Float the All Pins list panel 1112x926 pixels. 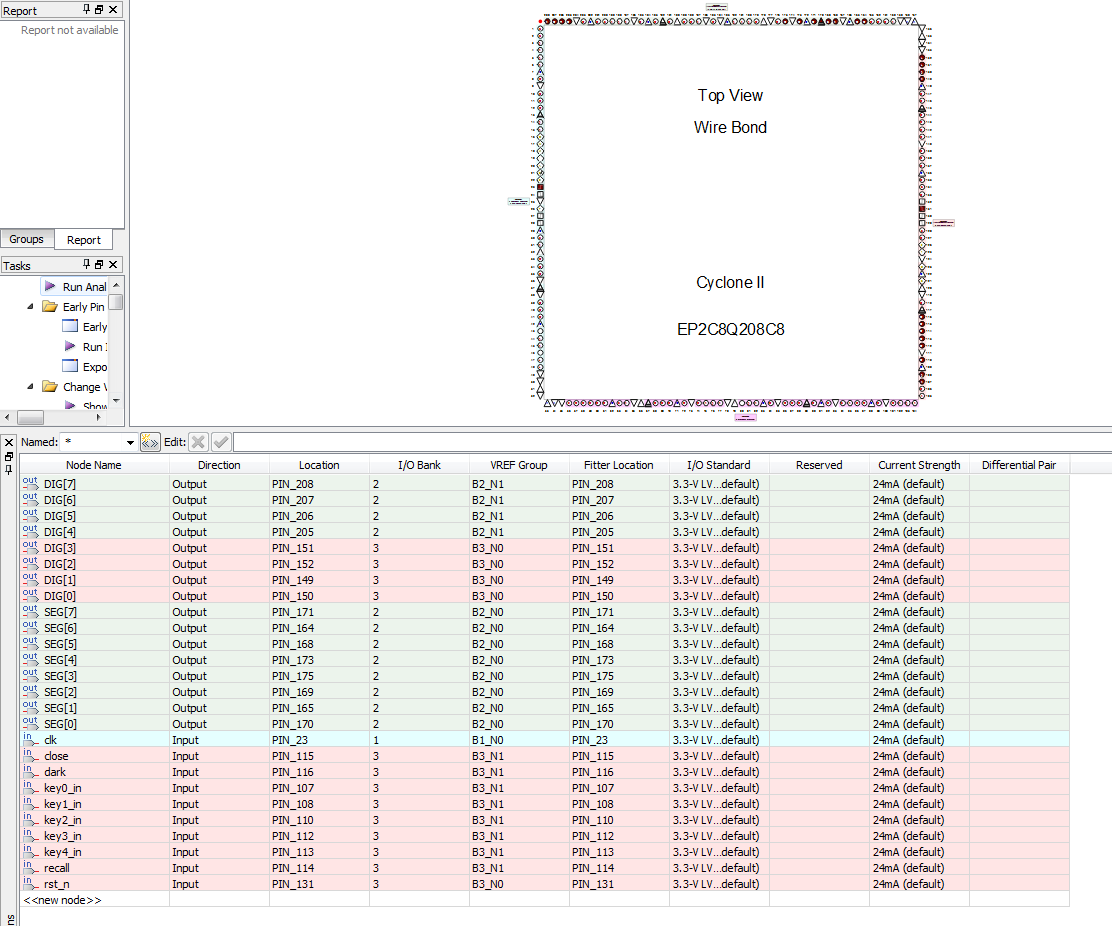click(9, 456)
